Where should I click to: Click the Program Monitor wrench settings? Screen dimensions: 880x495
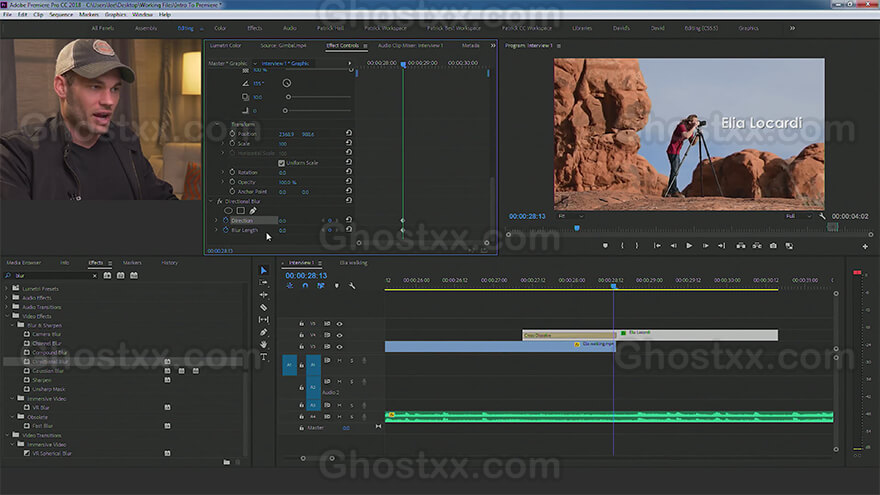(822, 216)
